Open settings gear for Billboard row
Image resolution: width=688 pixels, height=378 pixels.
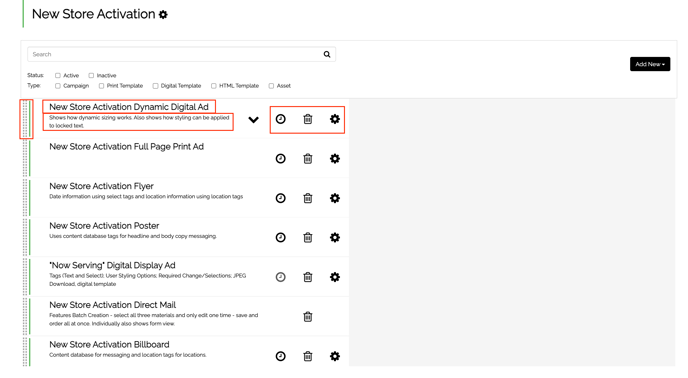pyautogui.click(x=335, y=356)
